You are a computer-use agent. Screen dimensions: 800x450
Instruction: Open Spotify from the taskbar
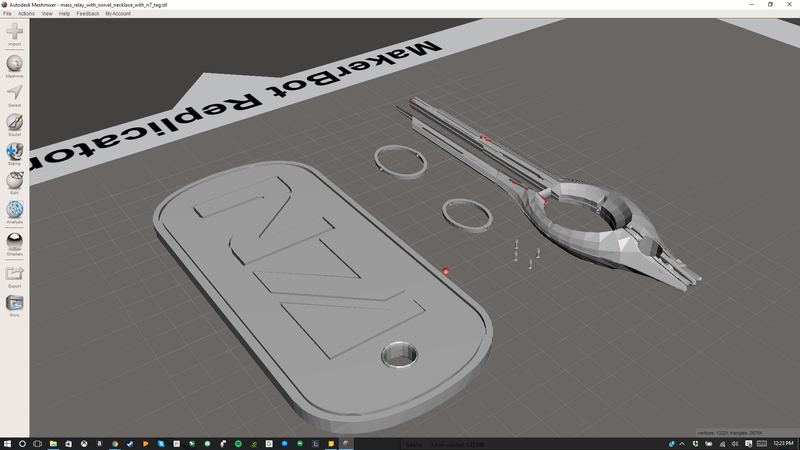[x=238, y=443]
